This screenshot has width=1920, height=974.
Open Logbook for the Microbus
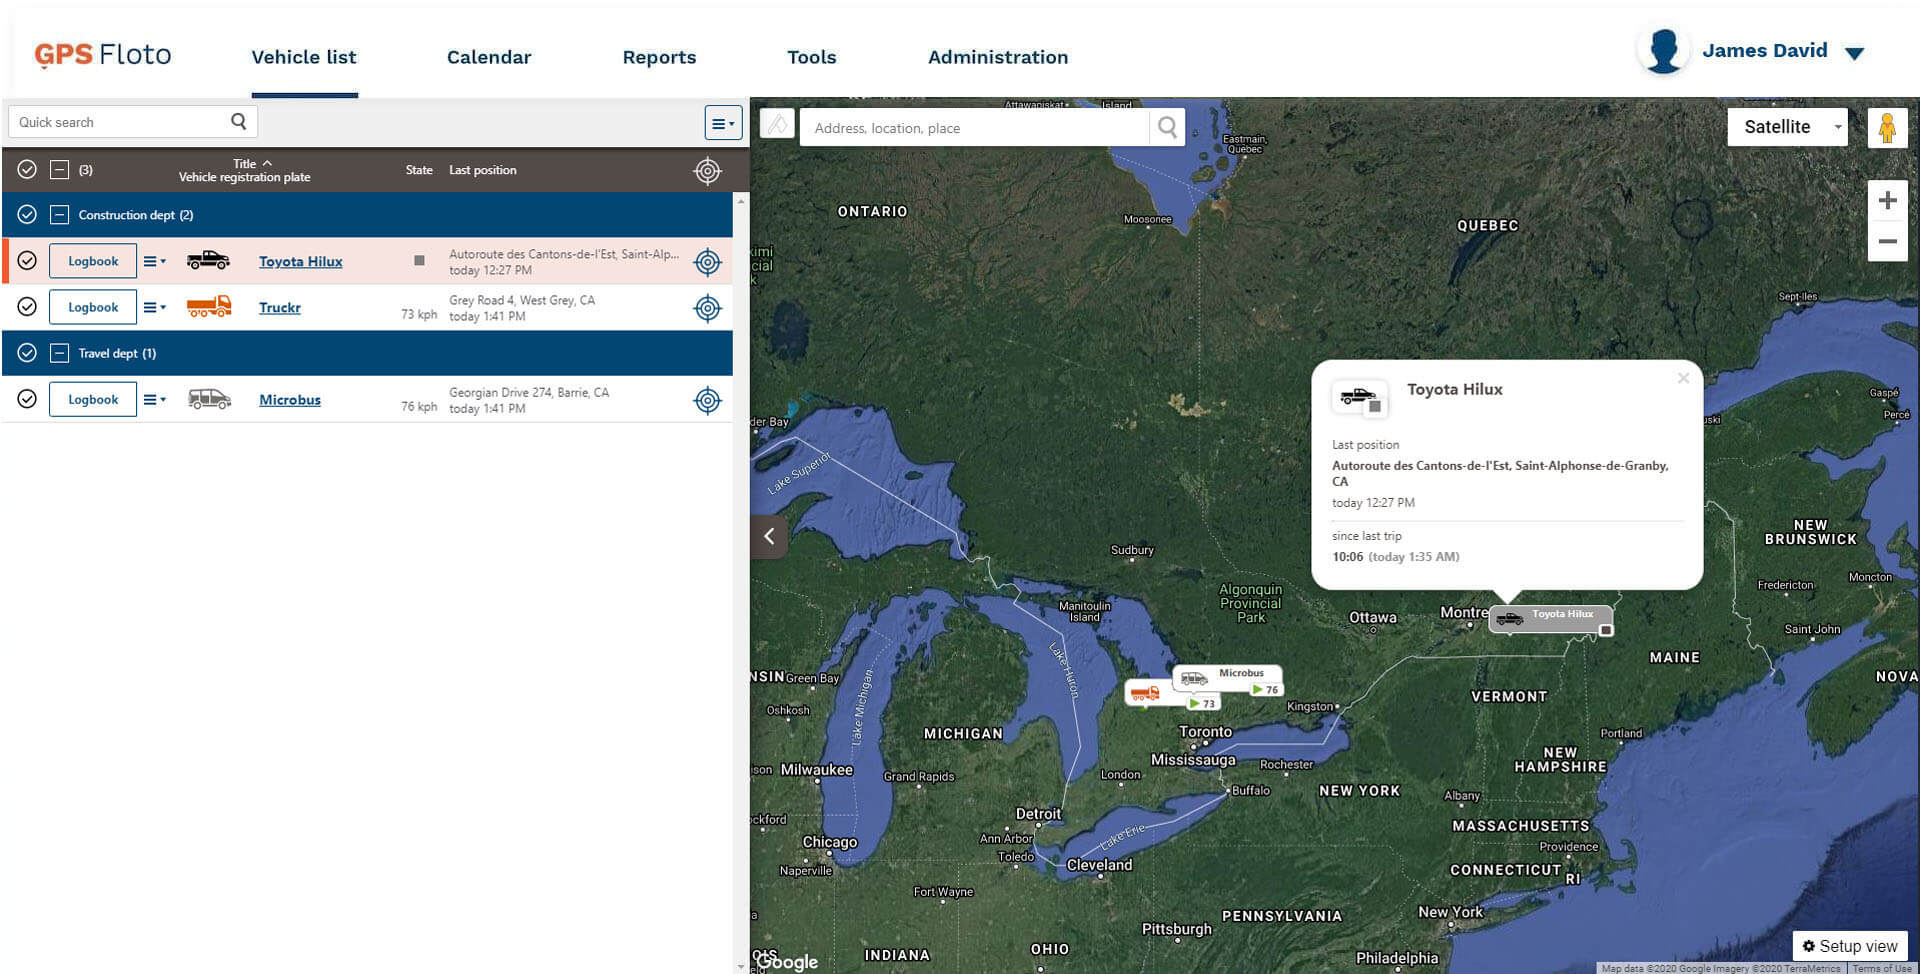click(x=93, y=399)
